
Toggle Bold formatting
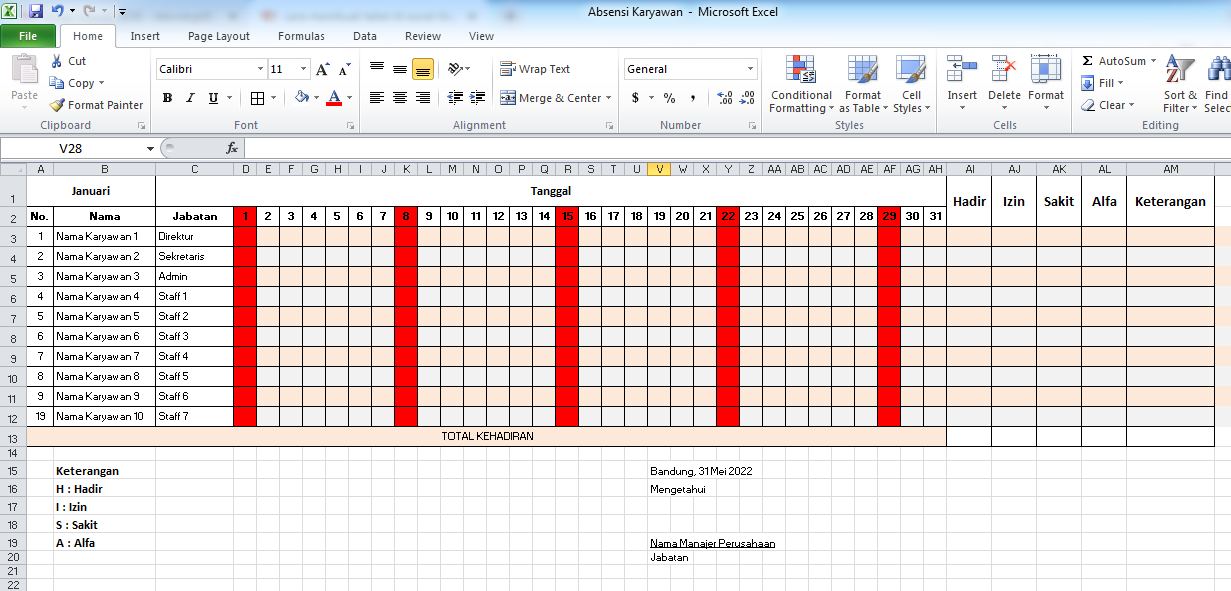(167, 98)
